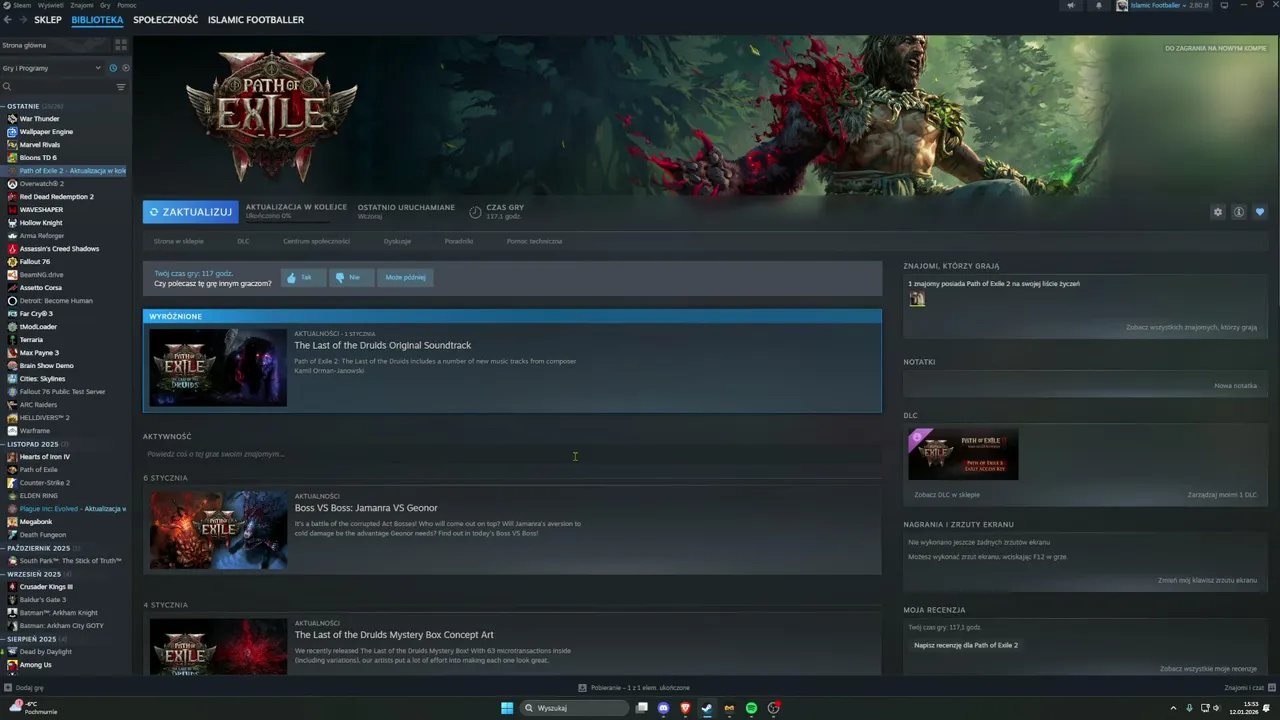Open the DLC game page link
1280x720 pixels.
coord(243,241)
